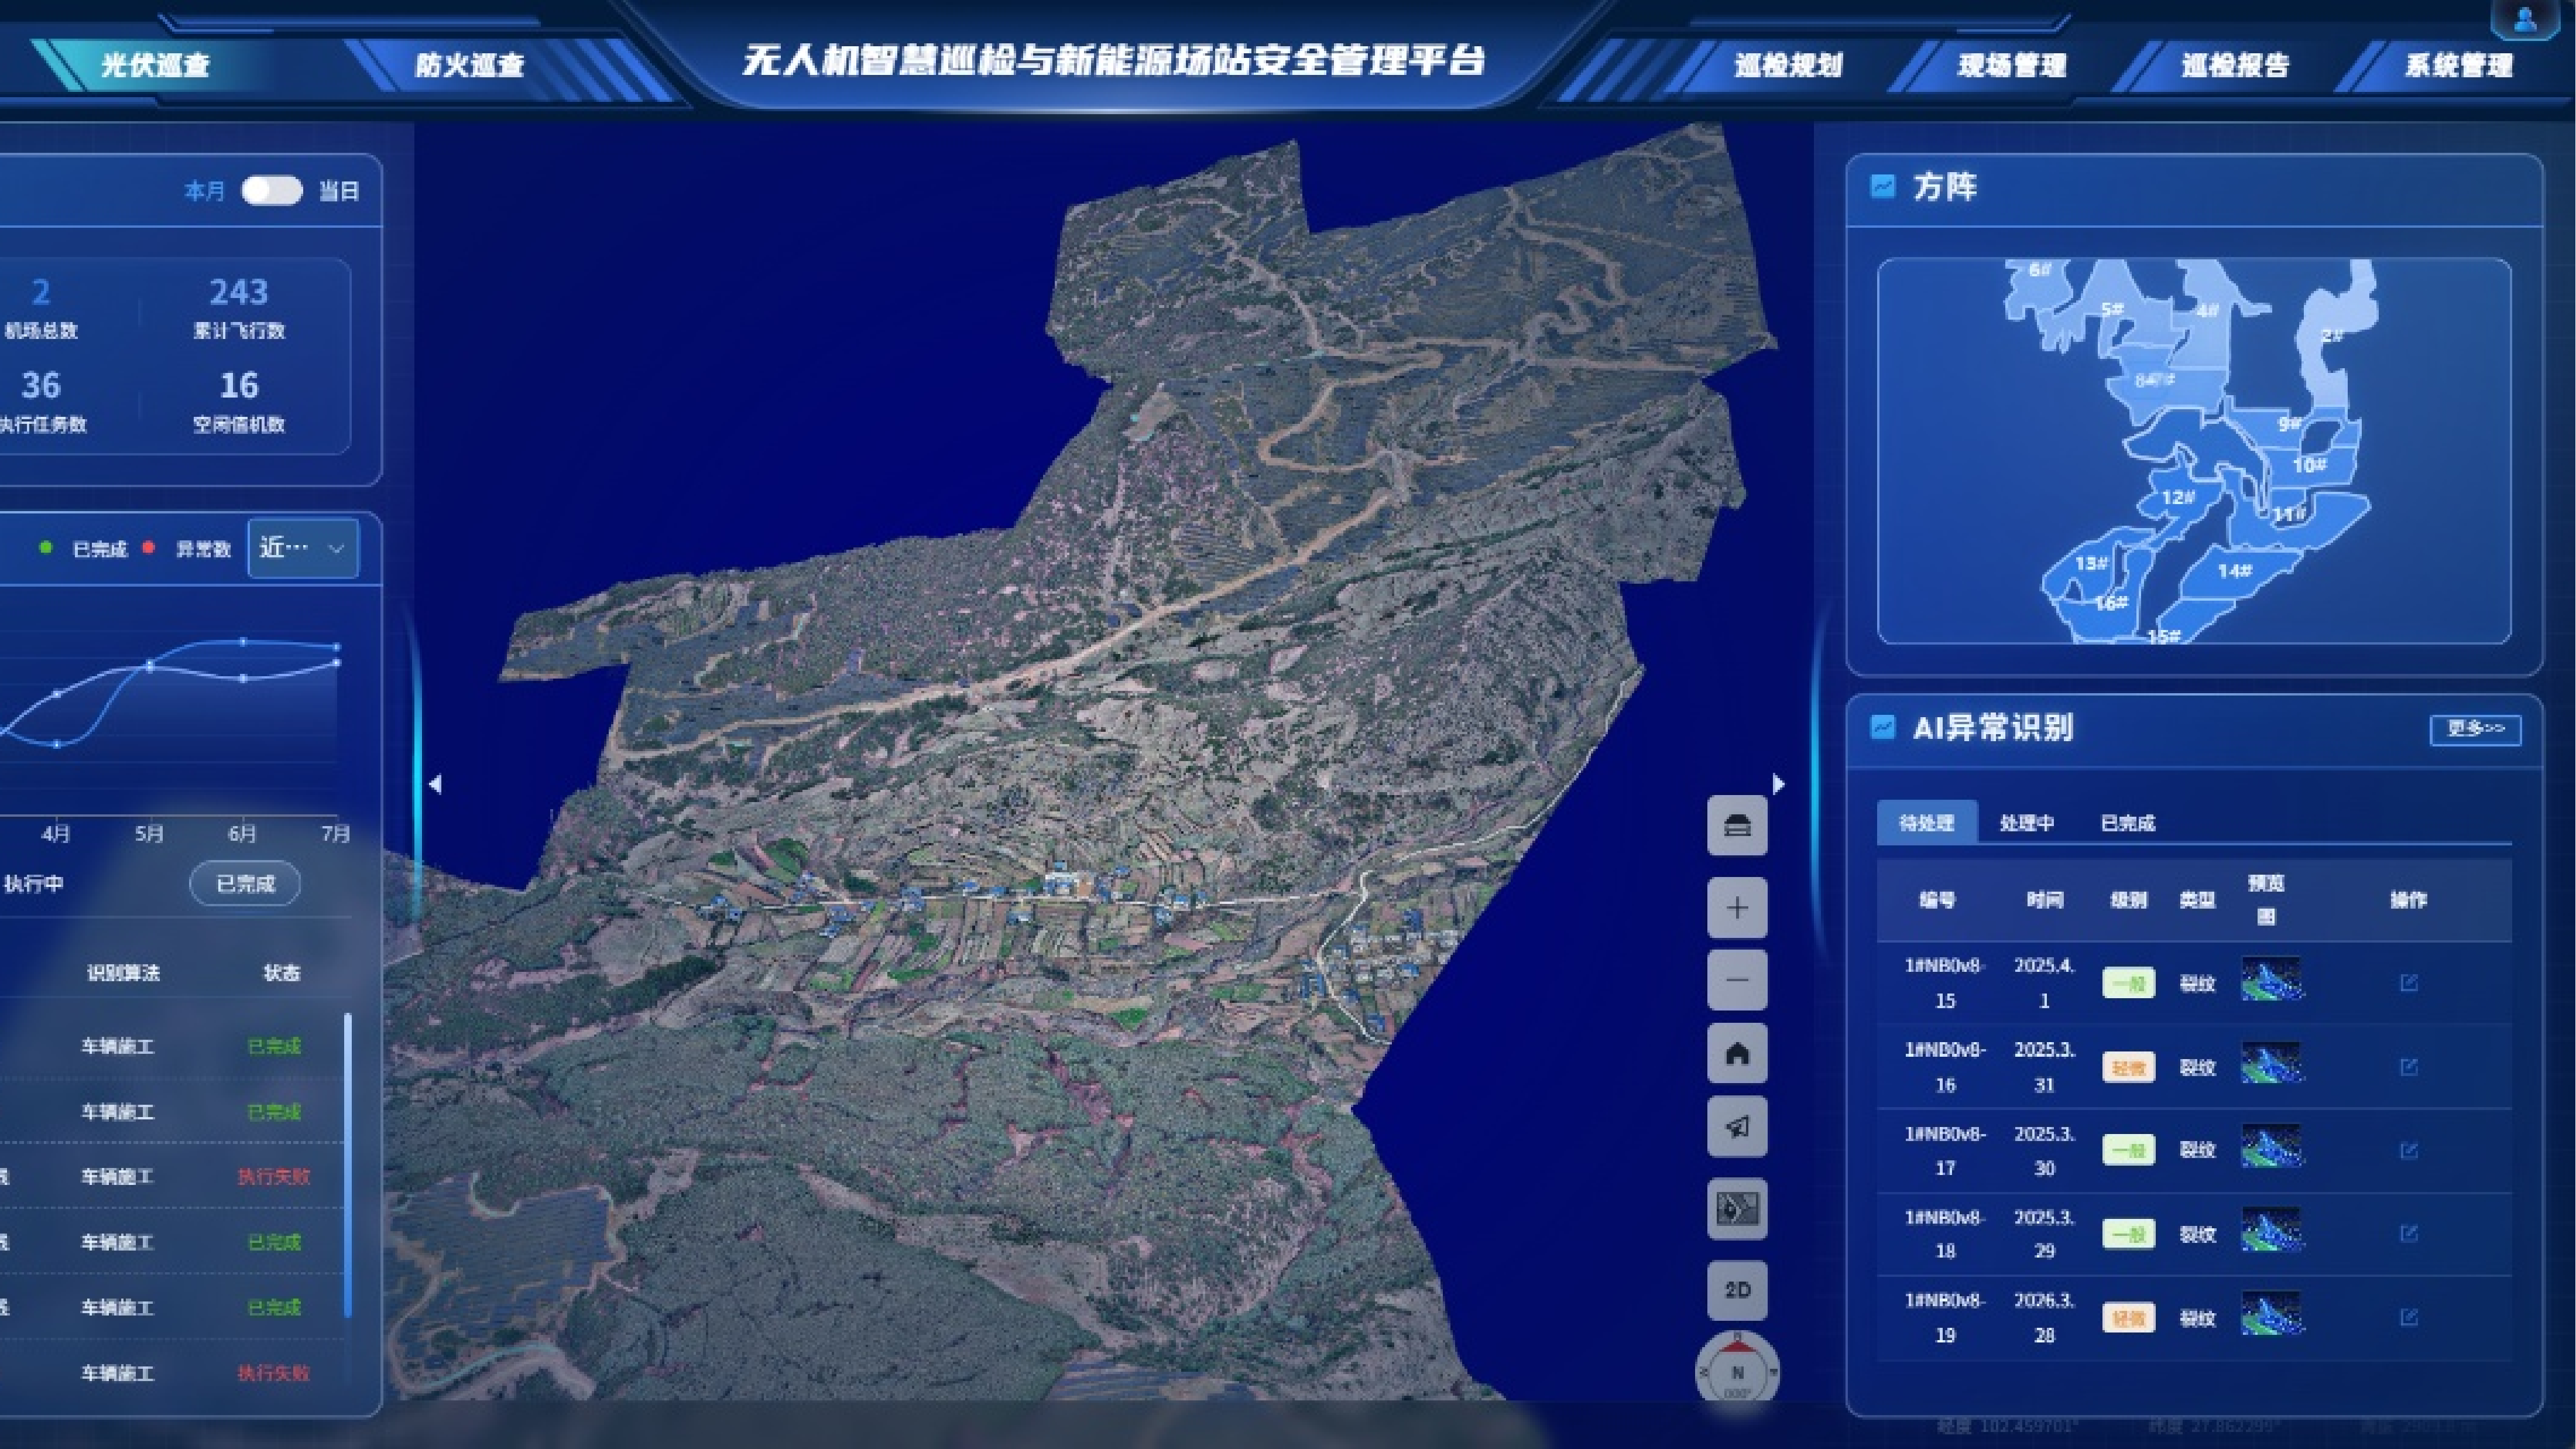
Task: Open edit icon for 1#NB0v8-19
Action: [x=2408, y=1317]
